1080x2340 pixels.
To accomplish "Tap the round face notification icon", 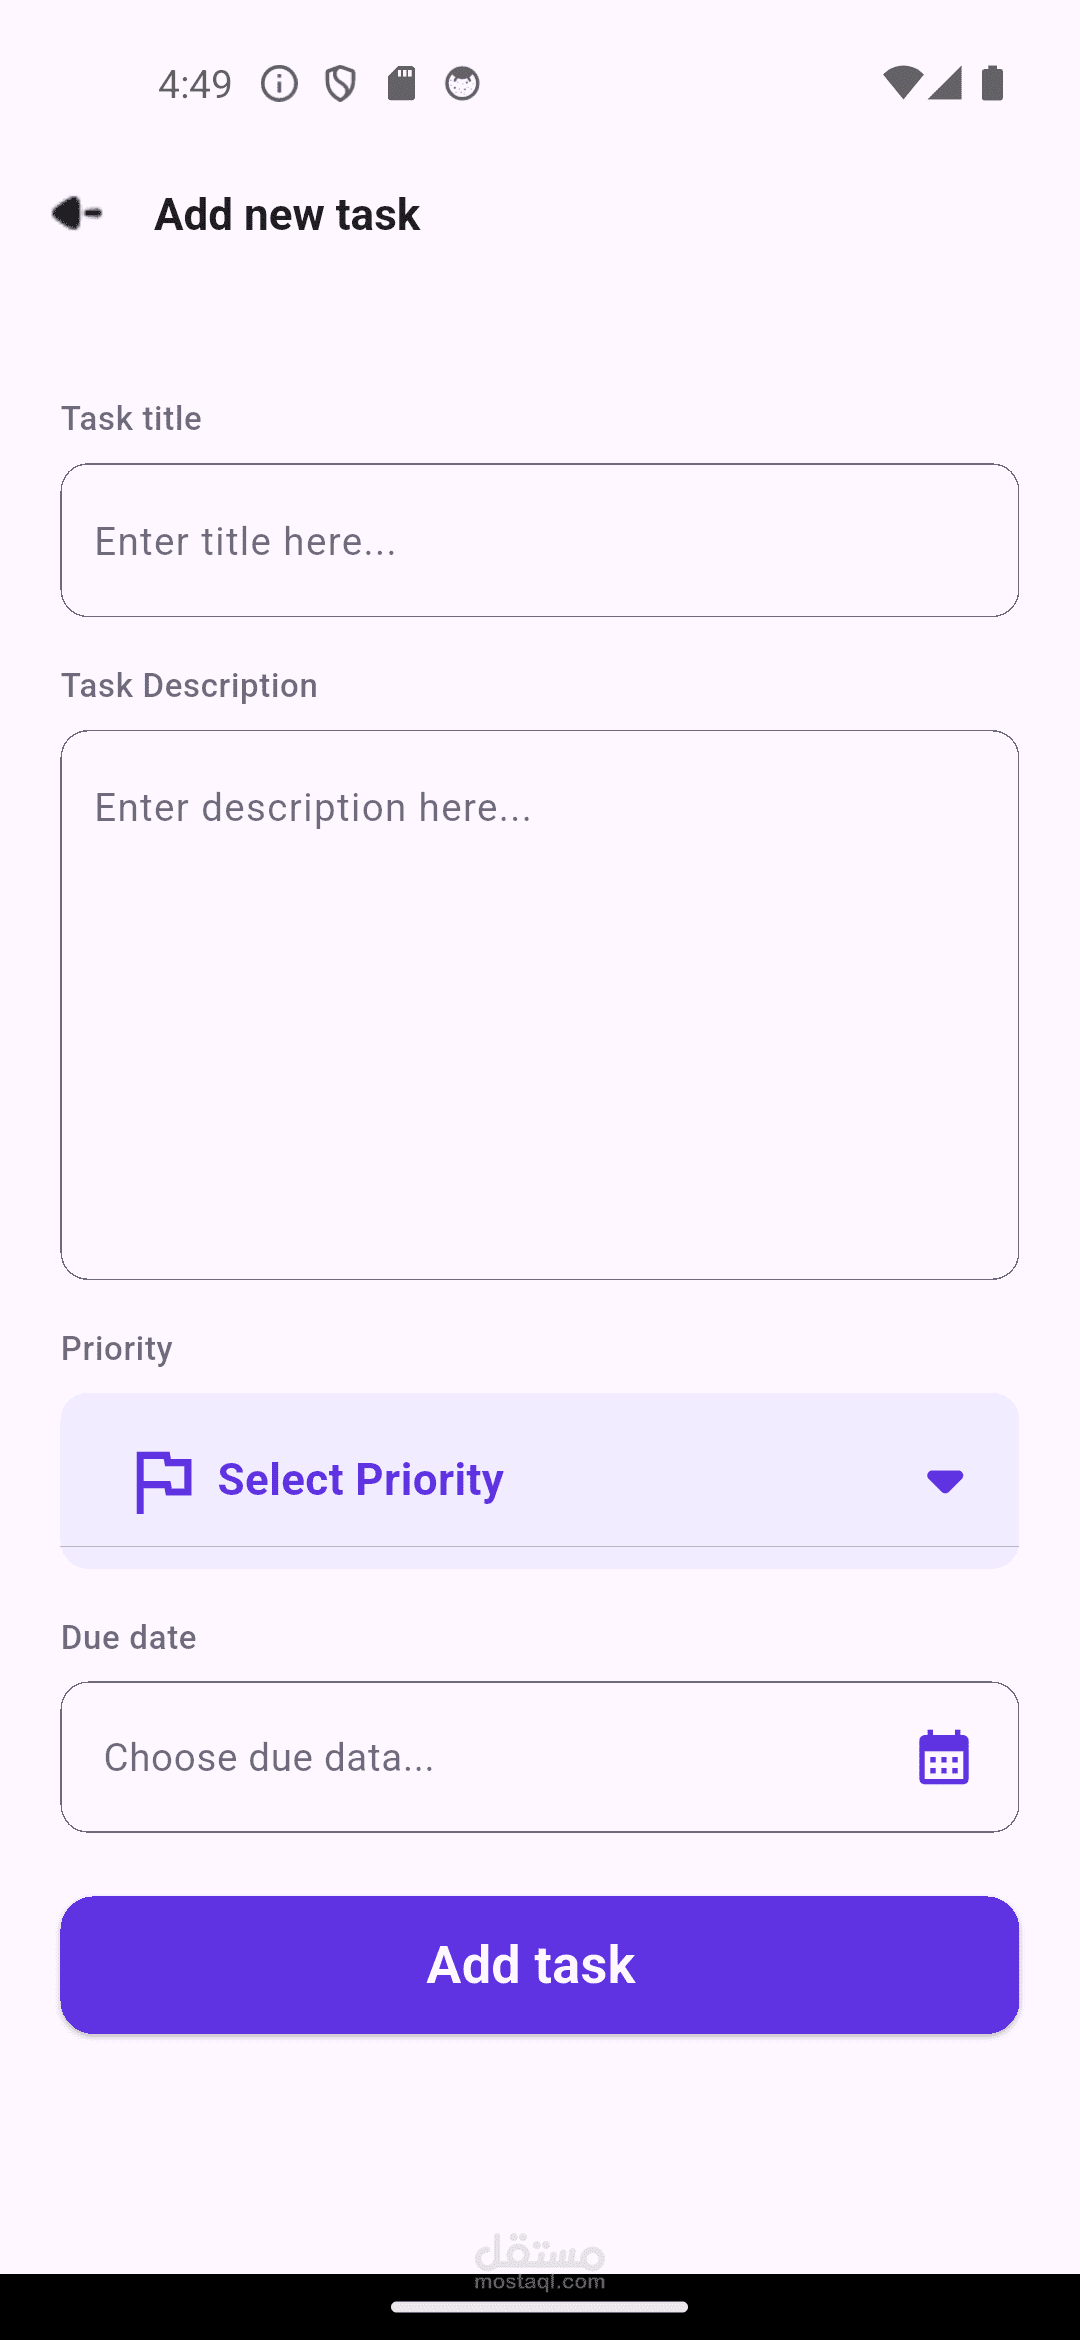I will [x=462, y=84].
